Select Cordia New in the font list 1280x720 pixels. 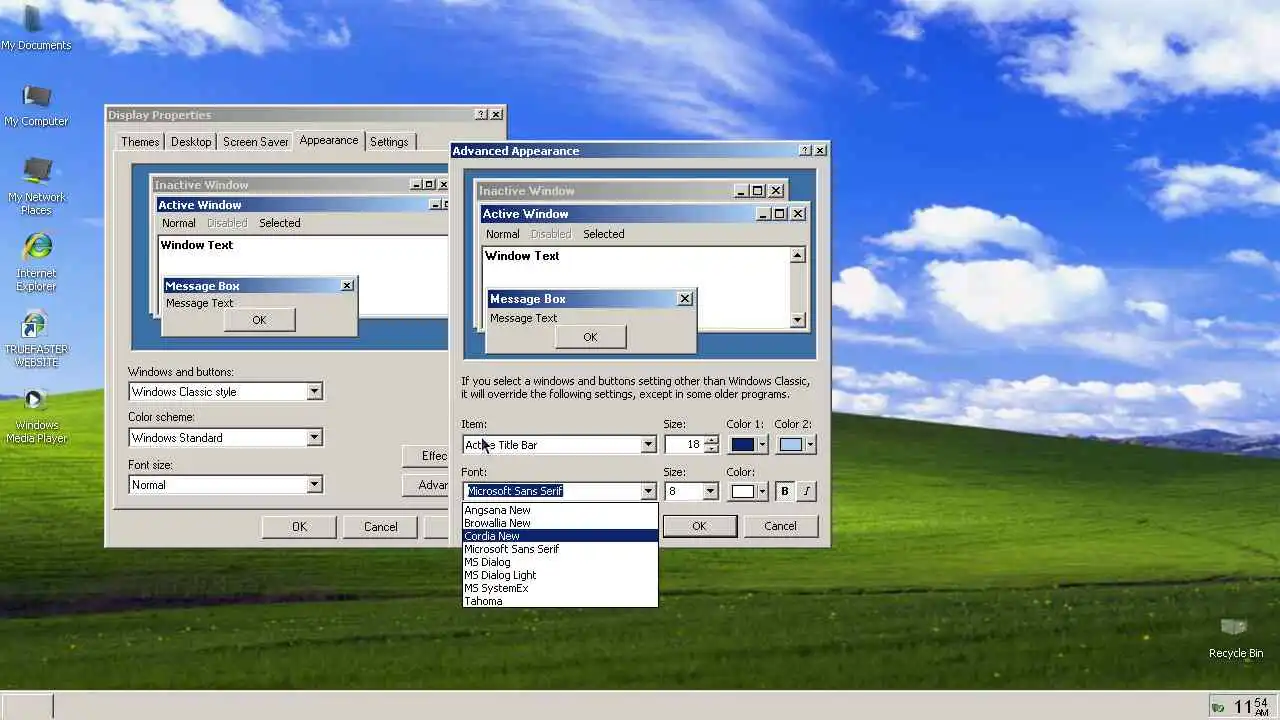[x=560, y=536]
